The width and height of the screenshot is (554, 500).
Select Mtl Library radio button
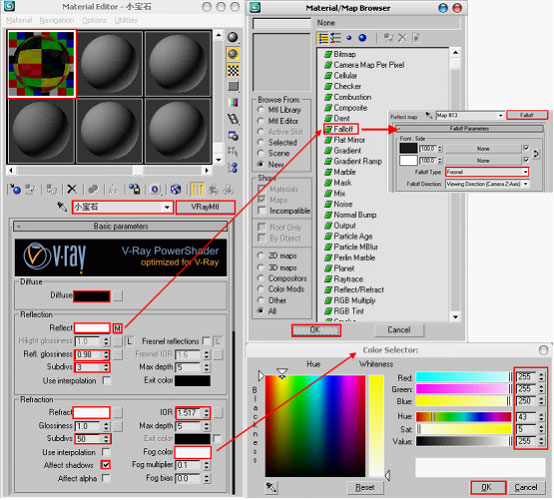click(x=260, y=110)
